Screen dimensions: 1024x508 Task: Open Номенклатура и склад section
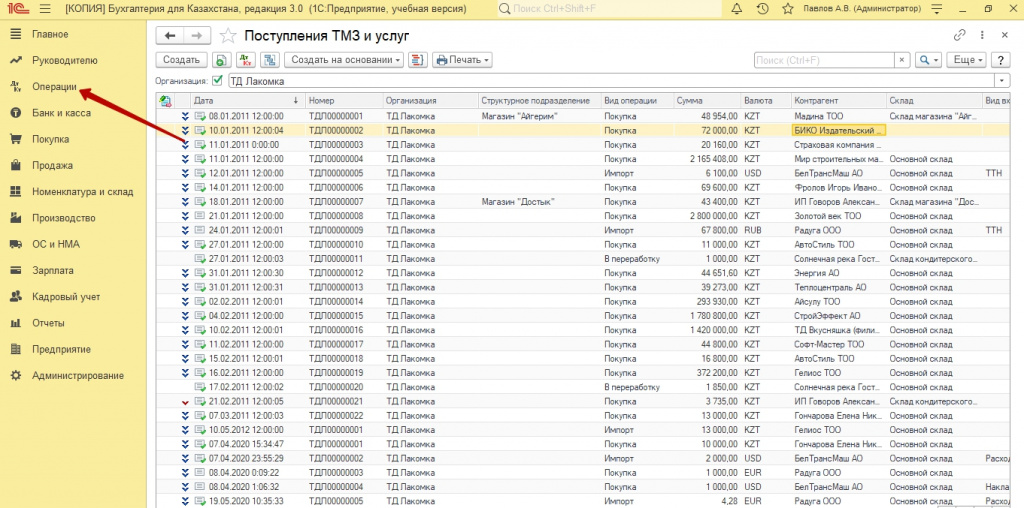pyautogui.click(x=82, y=192)
